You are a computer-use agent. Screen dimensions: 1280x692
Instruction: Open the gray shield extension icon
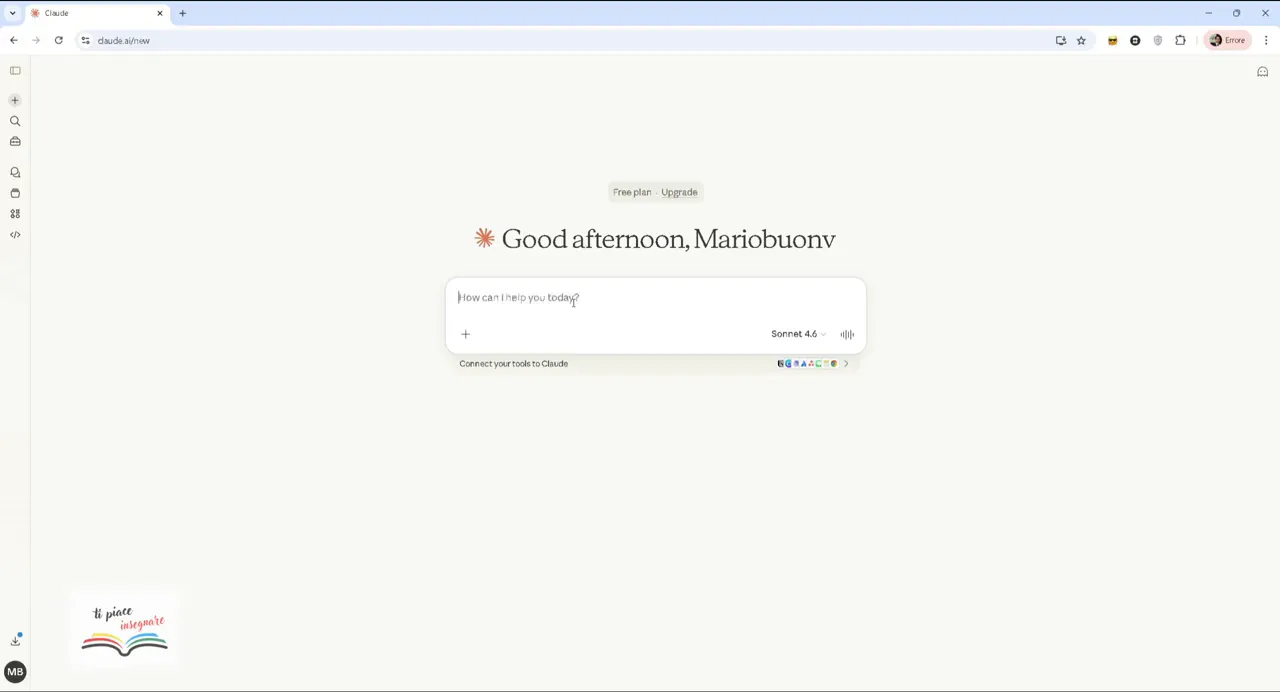1158,41
